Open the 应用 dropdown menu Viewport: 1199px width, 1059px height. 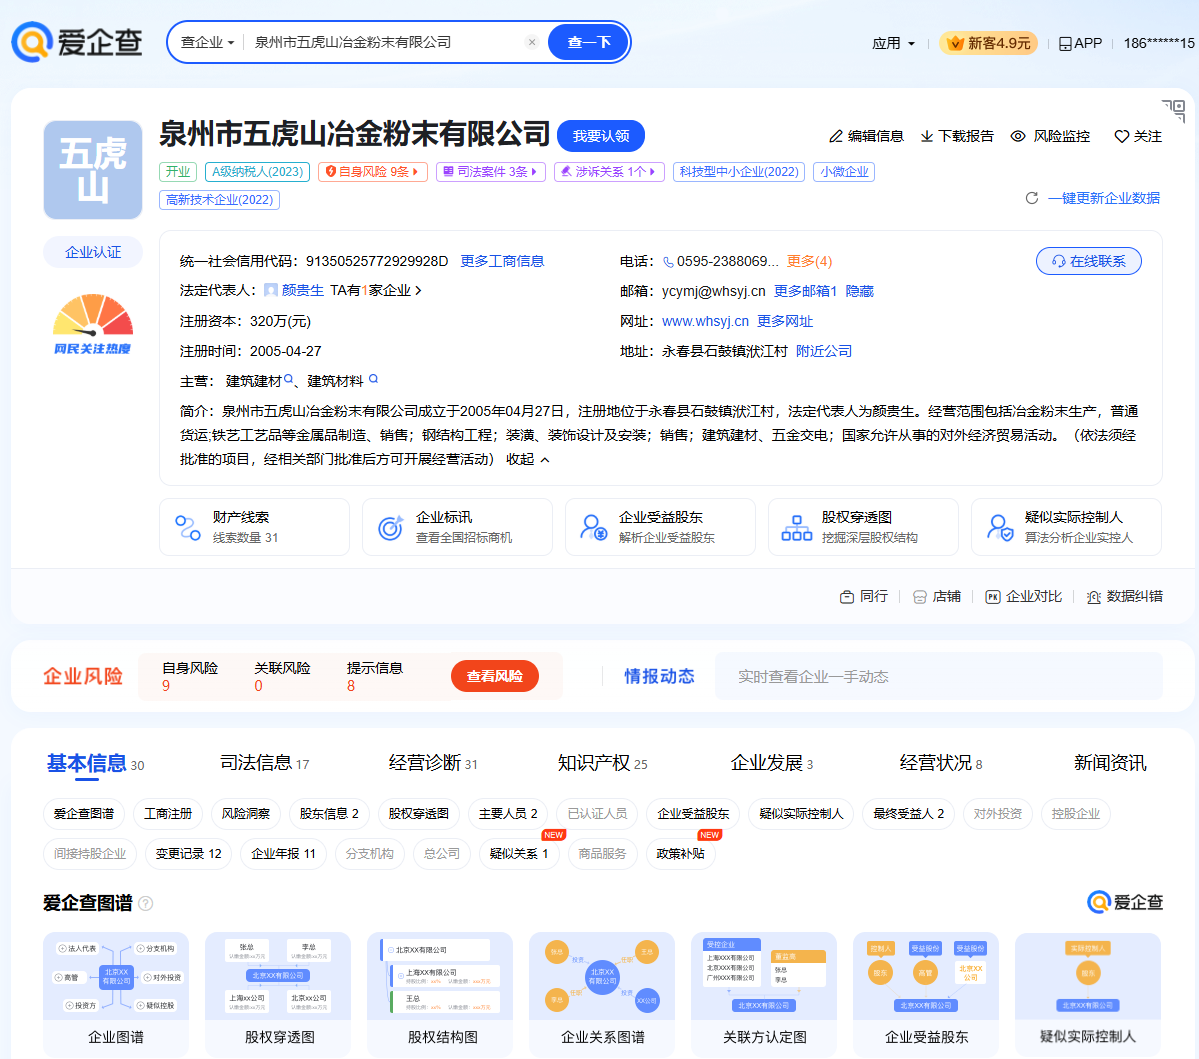[893, 44]
